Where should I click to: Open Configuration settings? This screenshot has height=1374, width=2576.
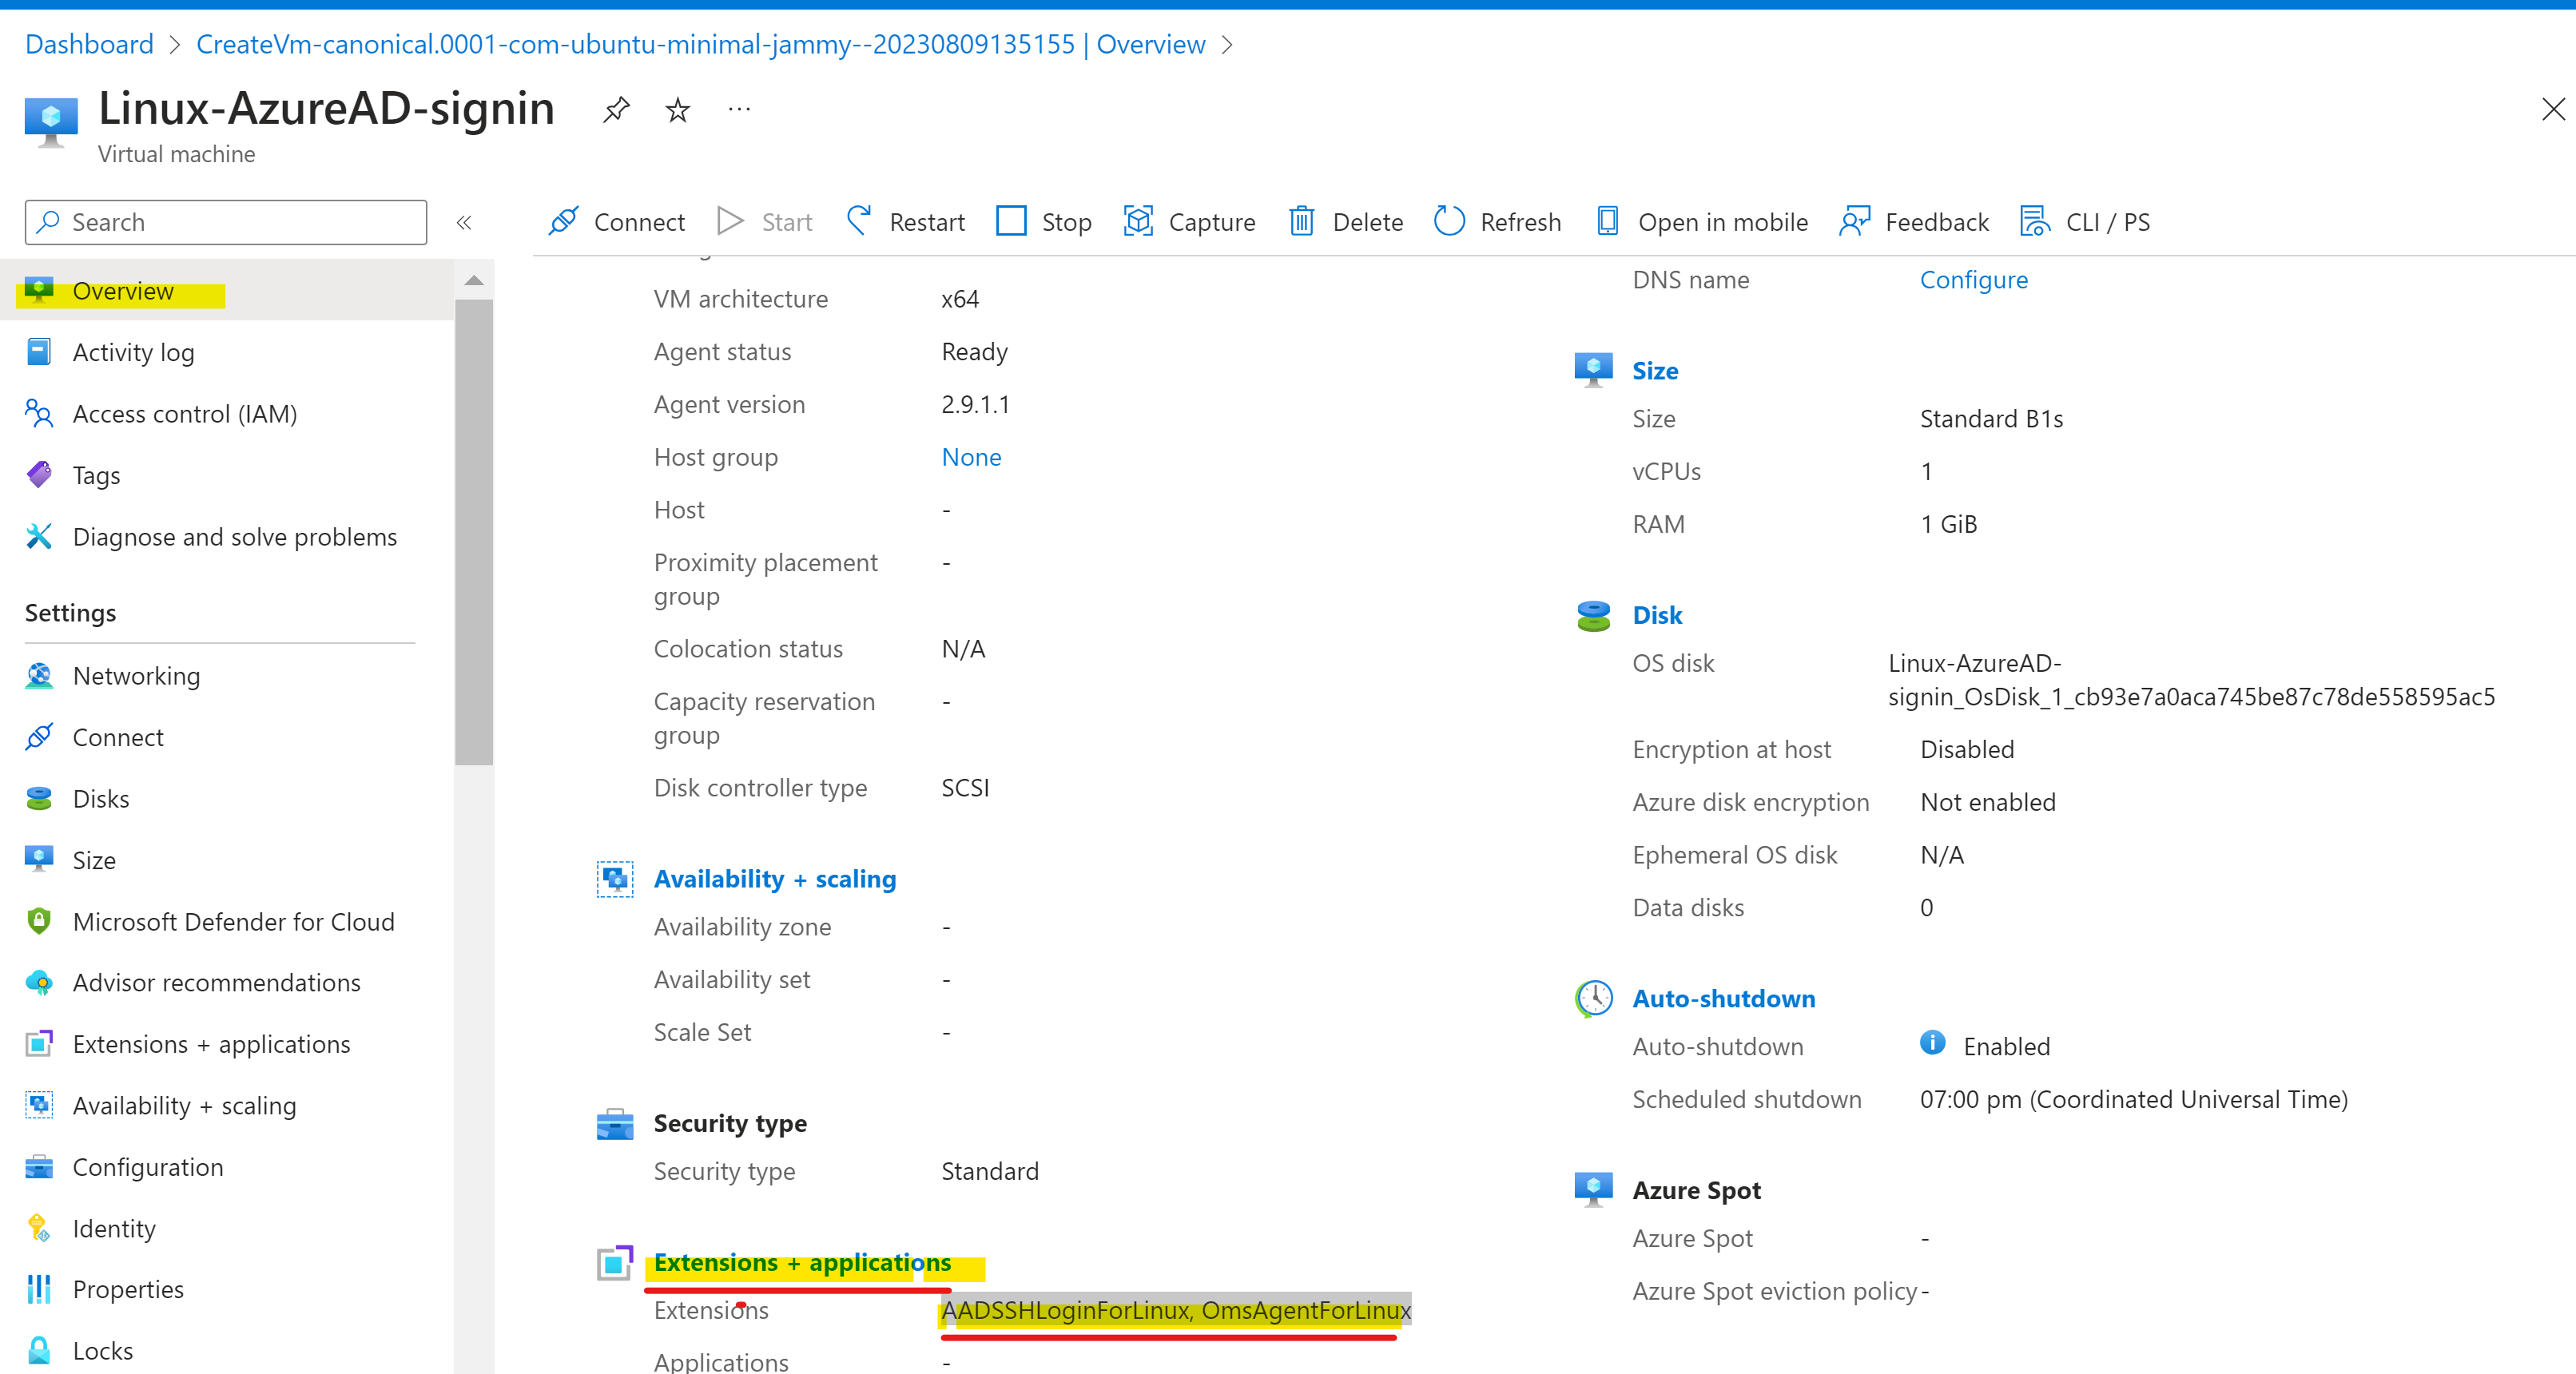coord(227,1167)
